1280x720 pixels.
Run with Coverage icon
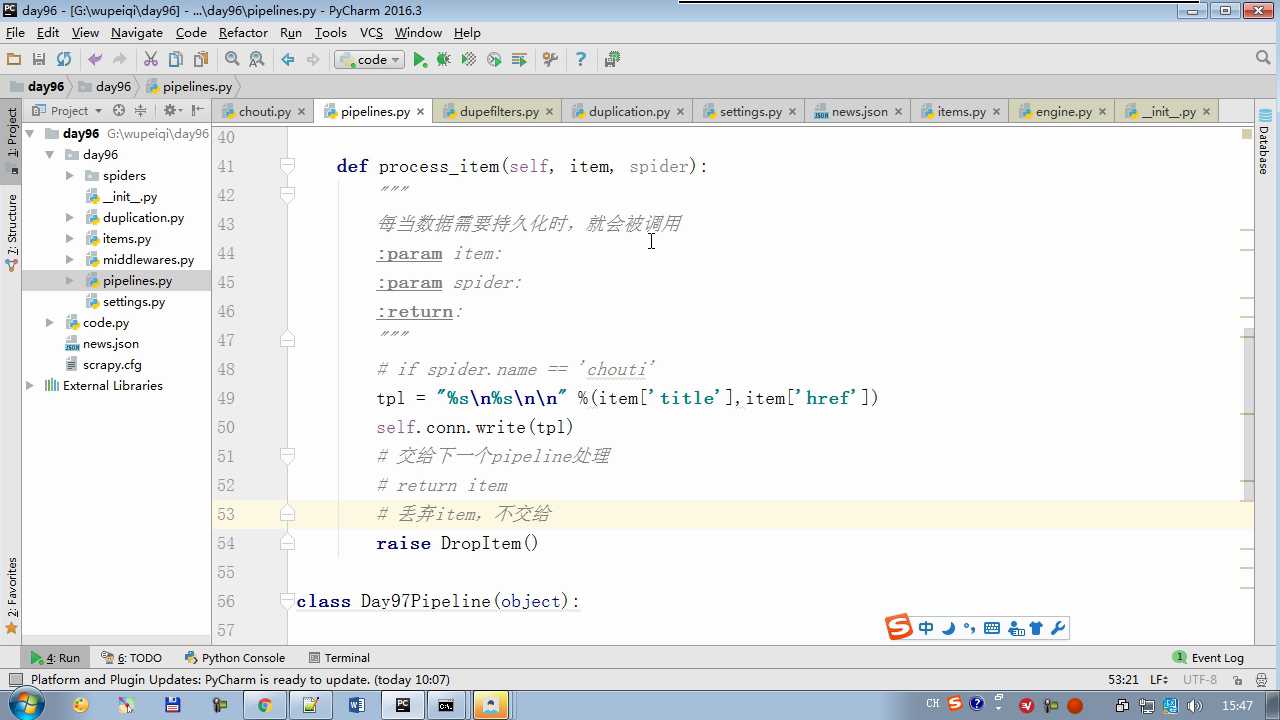pyautogui.click(x=469, y=60)
